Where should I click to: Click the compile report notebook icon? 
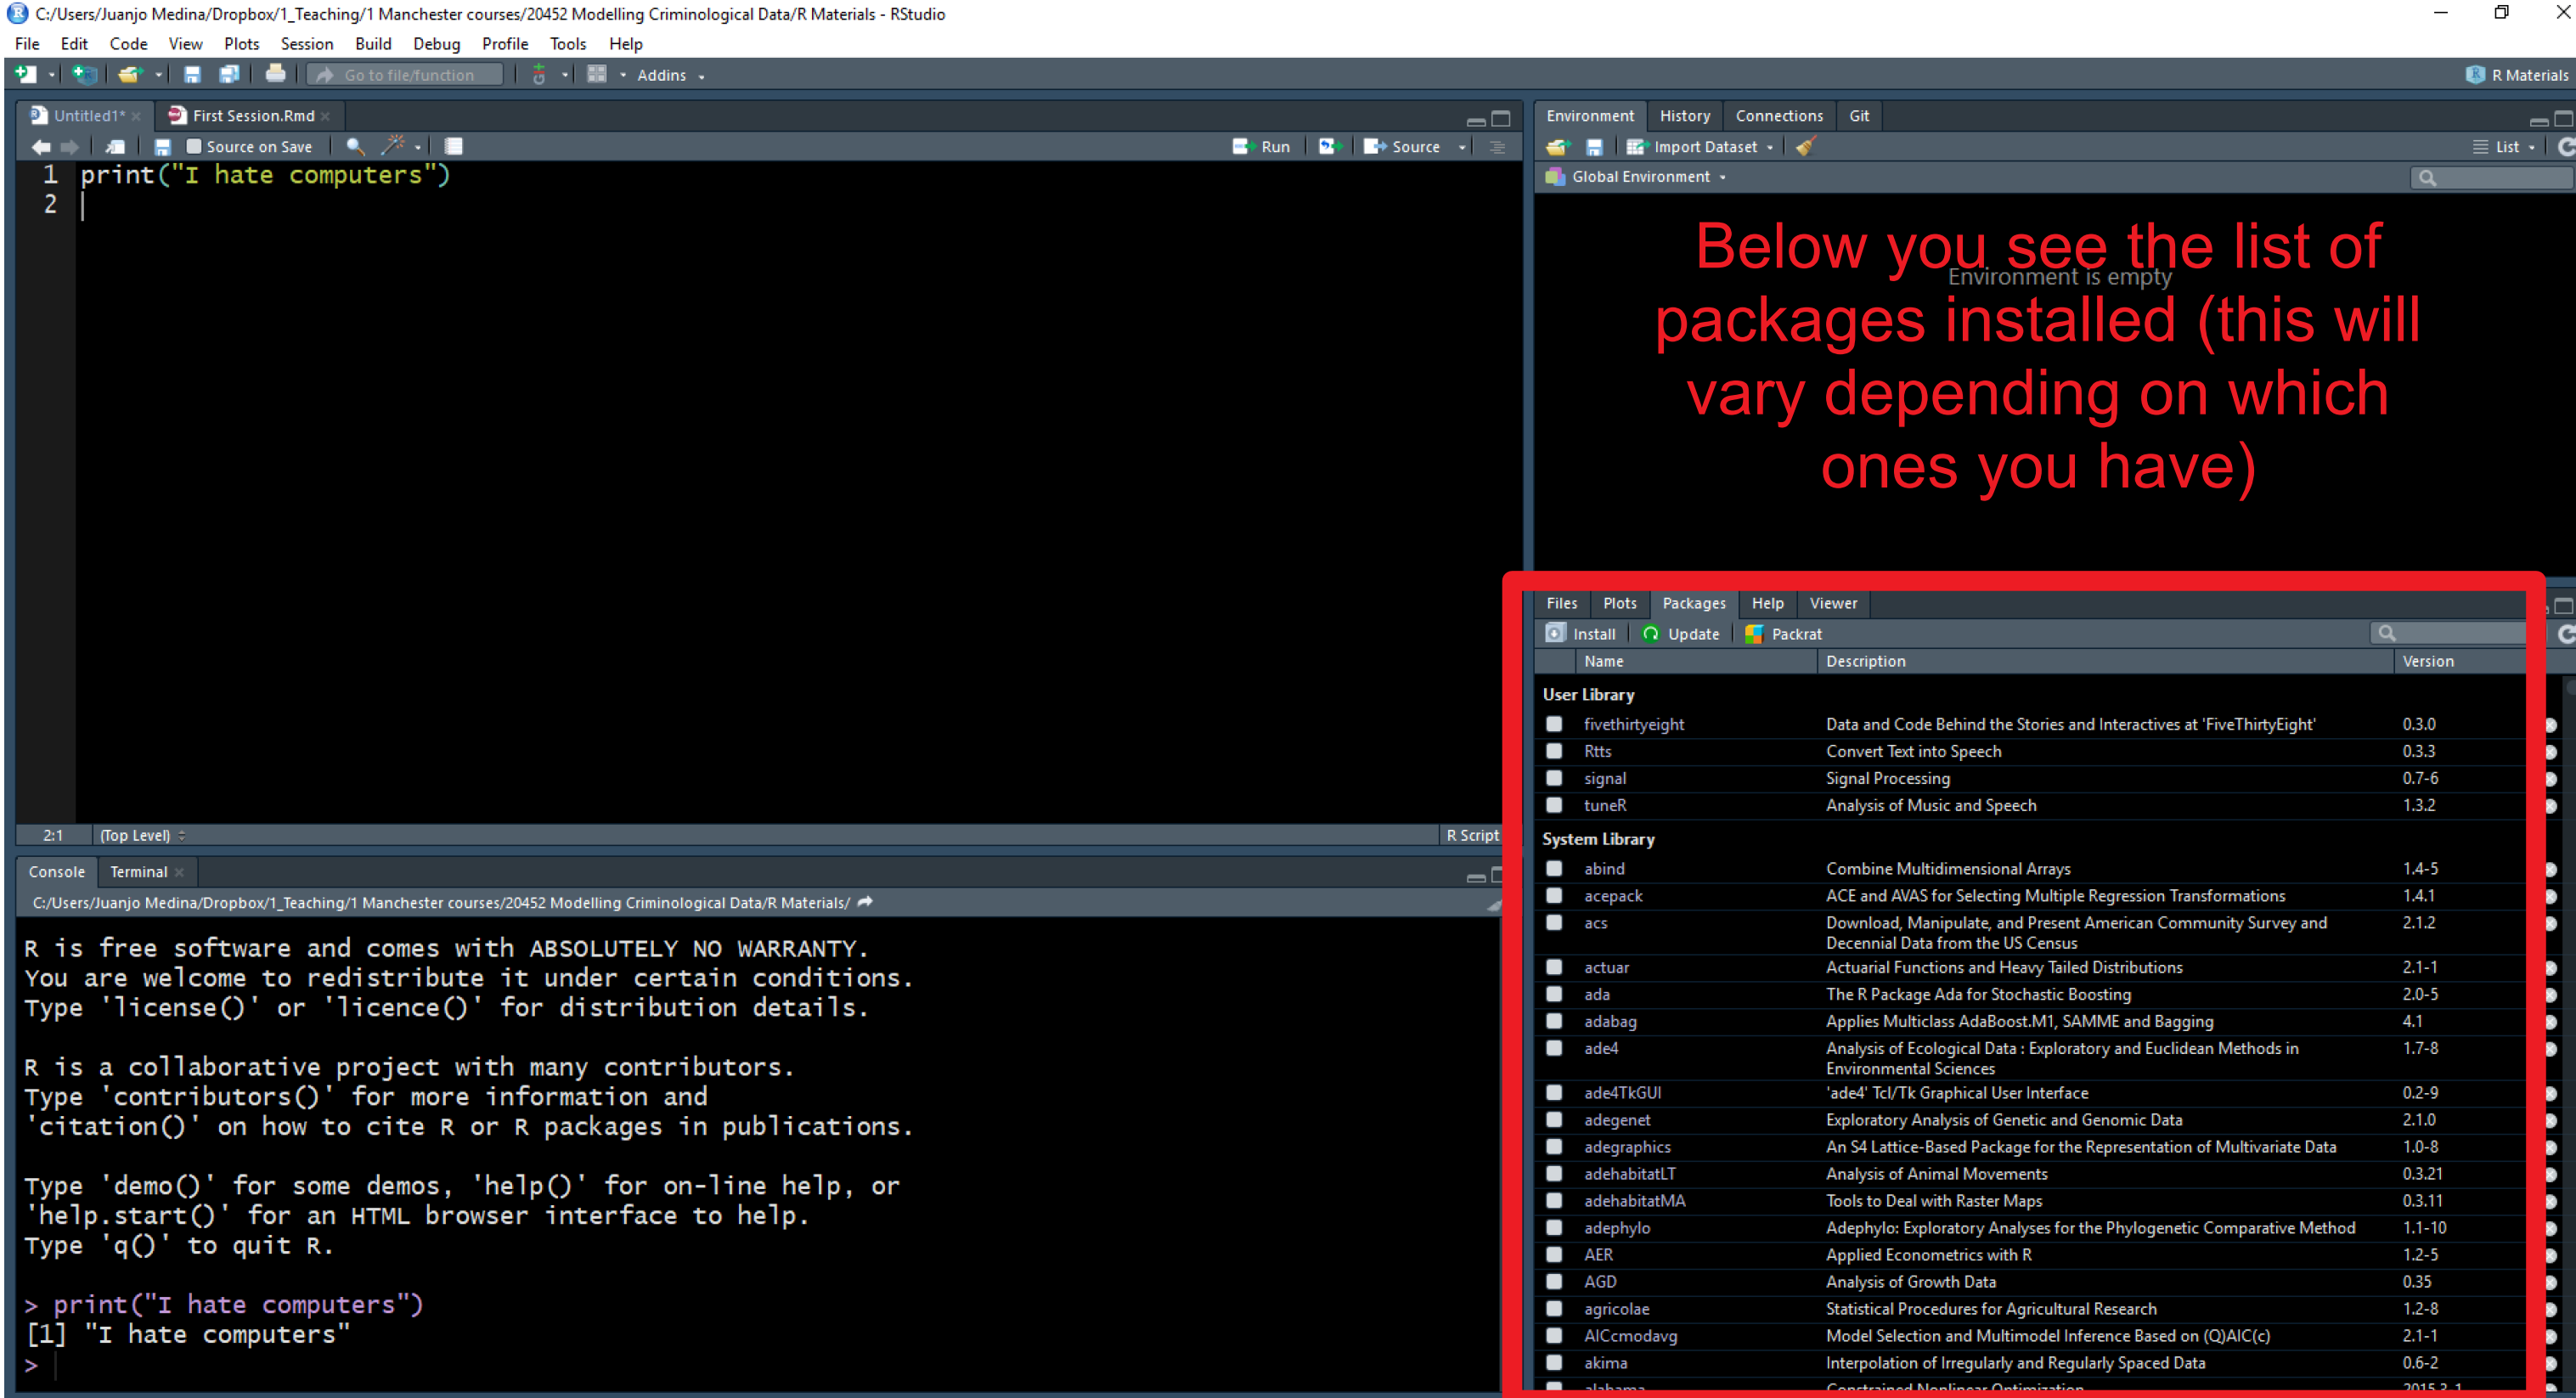point(453,146)
